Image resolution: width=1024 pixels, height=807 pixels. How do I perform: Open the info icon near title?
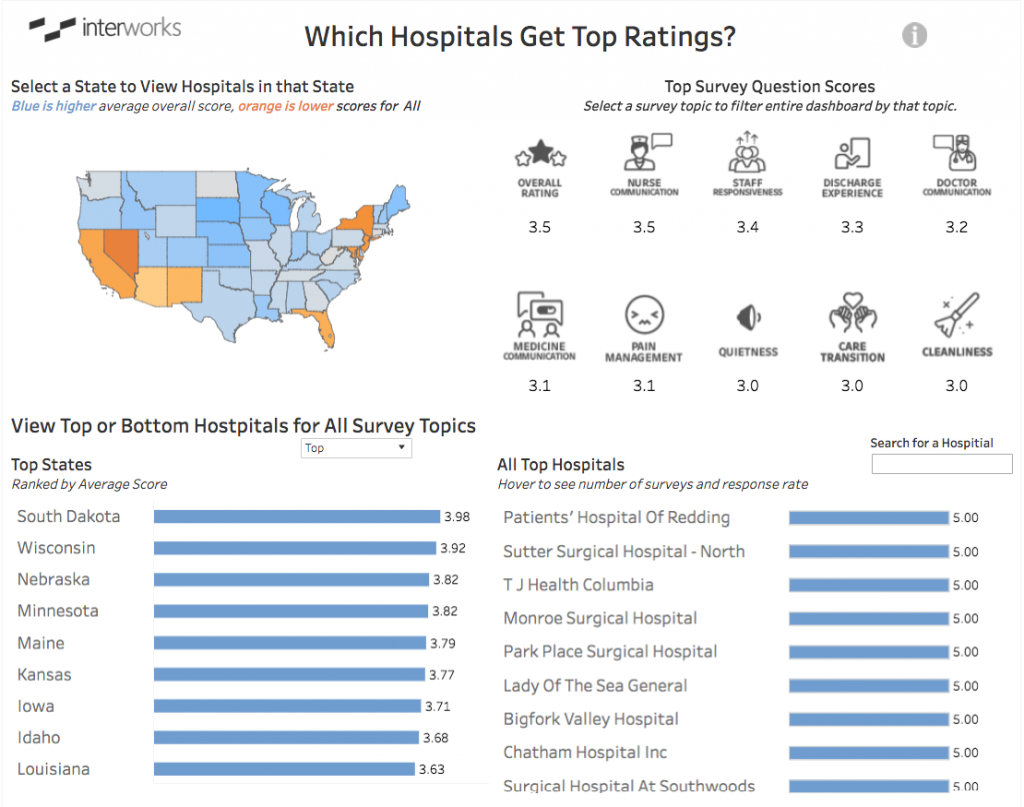(x=914, y=35)
